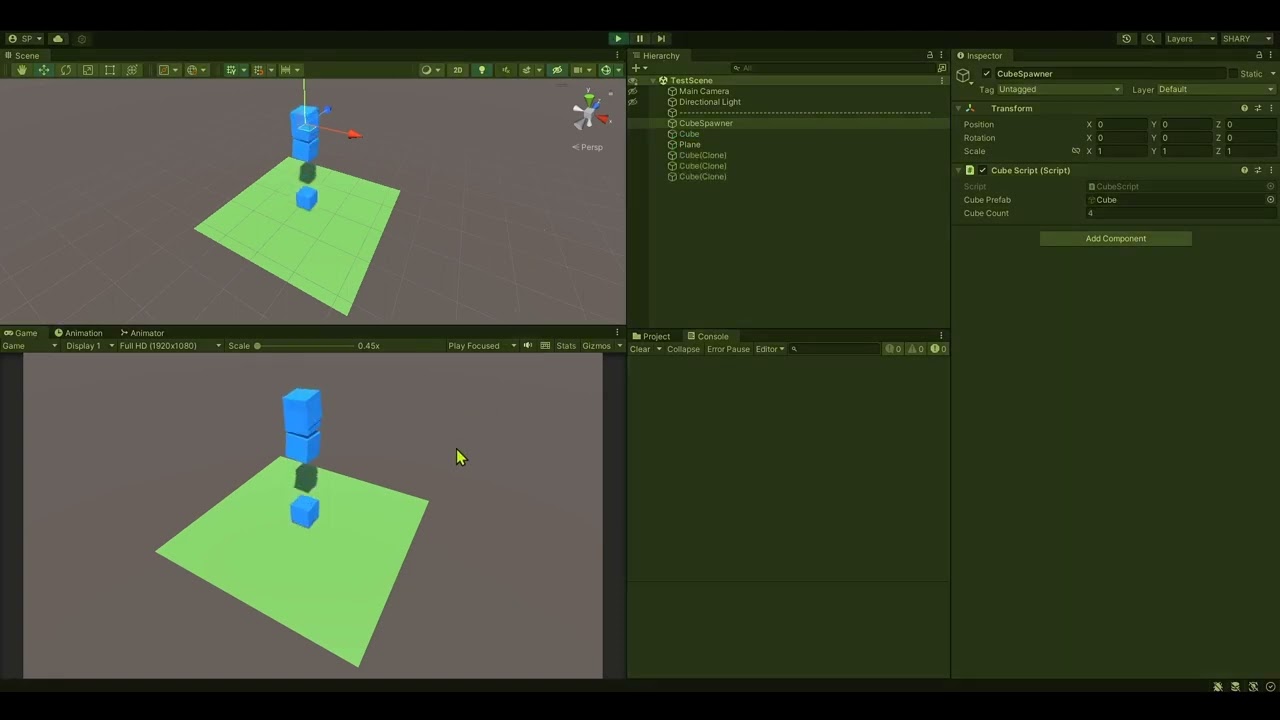Click the Cube Count input field
The width and height of the screenshot is (1280, 720).
1181,213
